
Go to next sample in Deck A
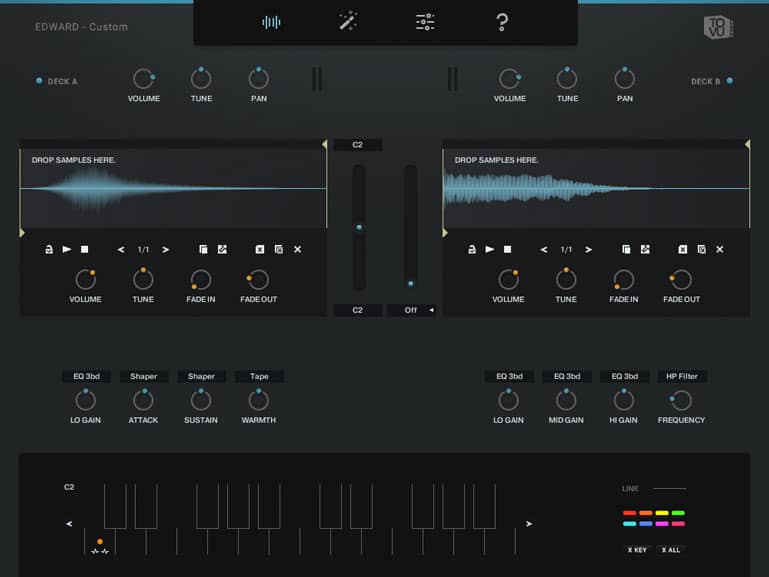(166, 250)
